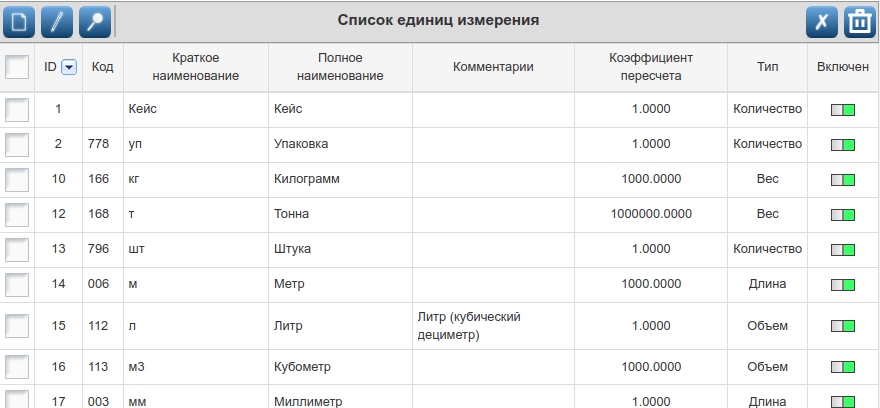Viewport: 880px width, 408px height.
Task: Toggle the enabled switch for Литр
Action: 843,326
